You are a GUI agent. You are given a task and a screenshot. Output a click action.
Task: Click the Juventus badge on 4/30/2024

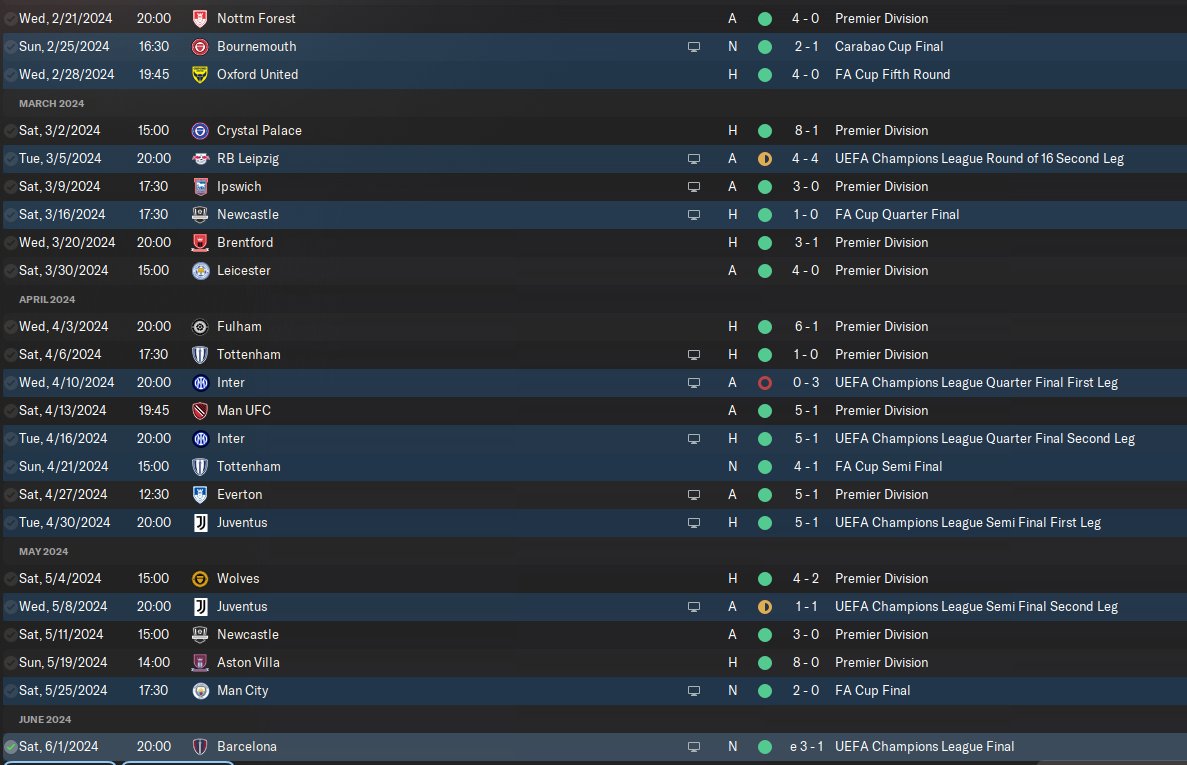pos(200,522)
